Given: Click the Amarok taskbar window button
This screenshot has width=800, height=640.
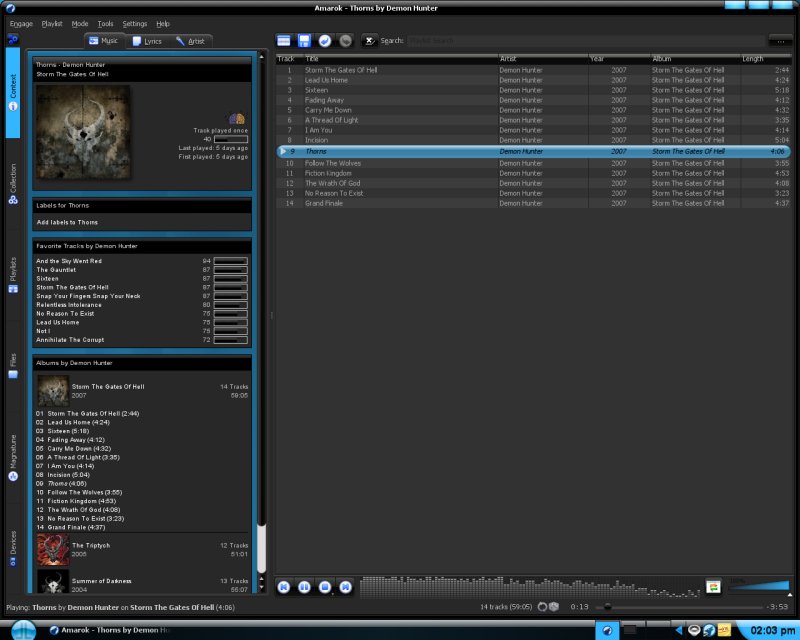Looking at the screenshot, I should [x=110, y=630].
